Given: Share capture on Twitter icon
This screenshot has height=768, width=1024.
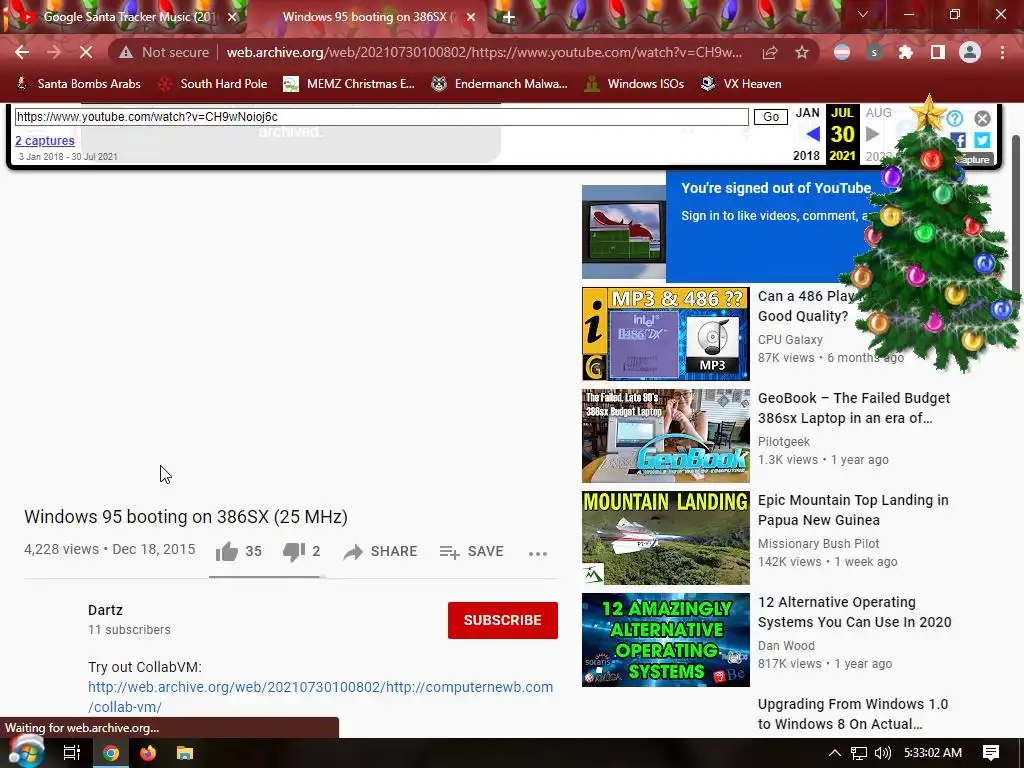Looking at the screenshot, I should (982, 140).
